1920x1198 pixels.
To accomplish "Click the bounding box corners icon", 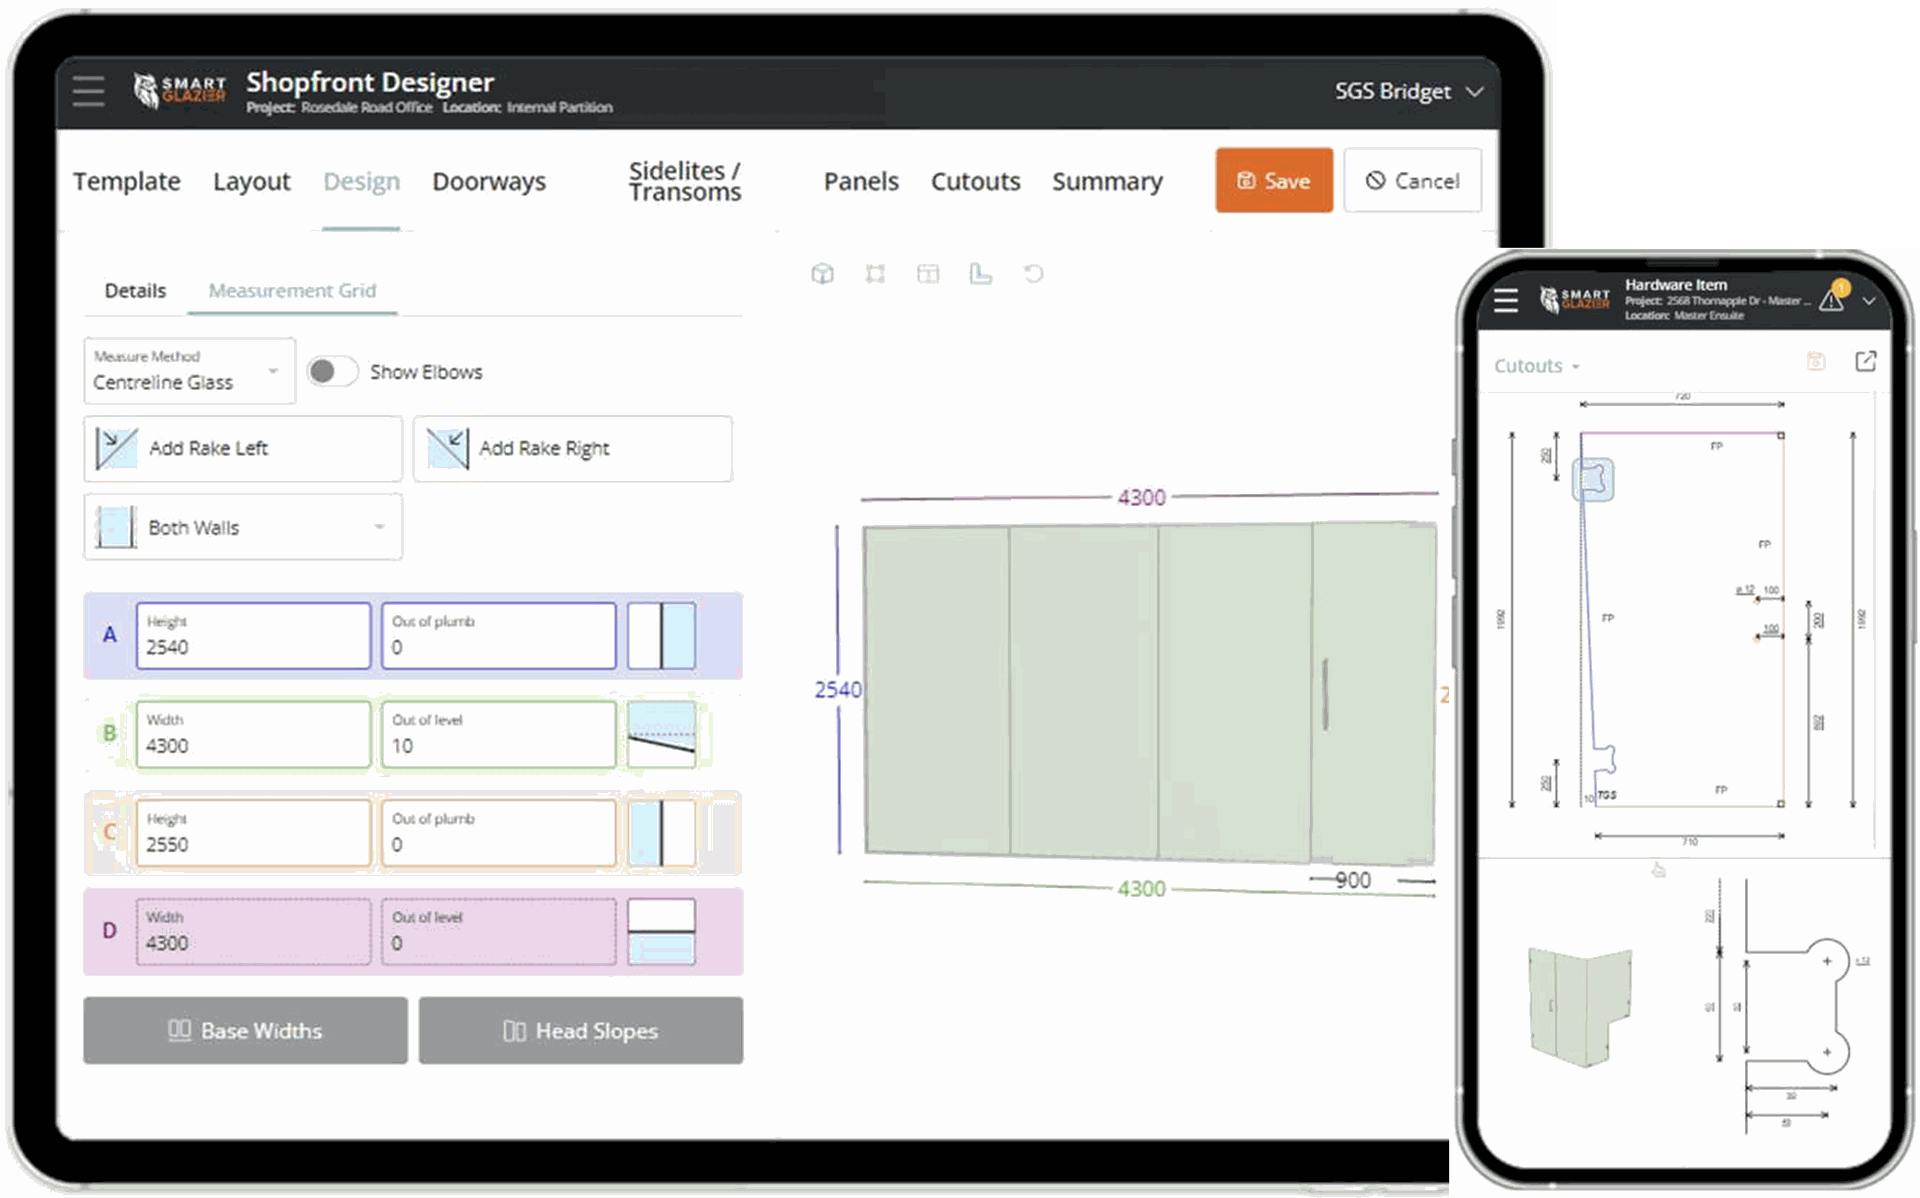I will (x=875, y=274).
